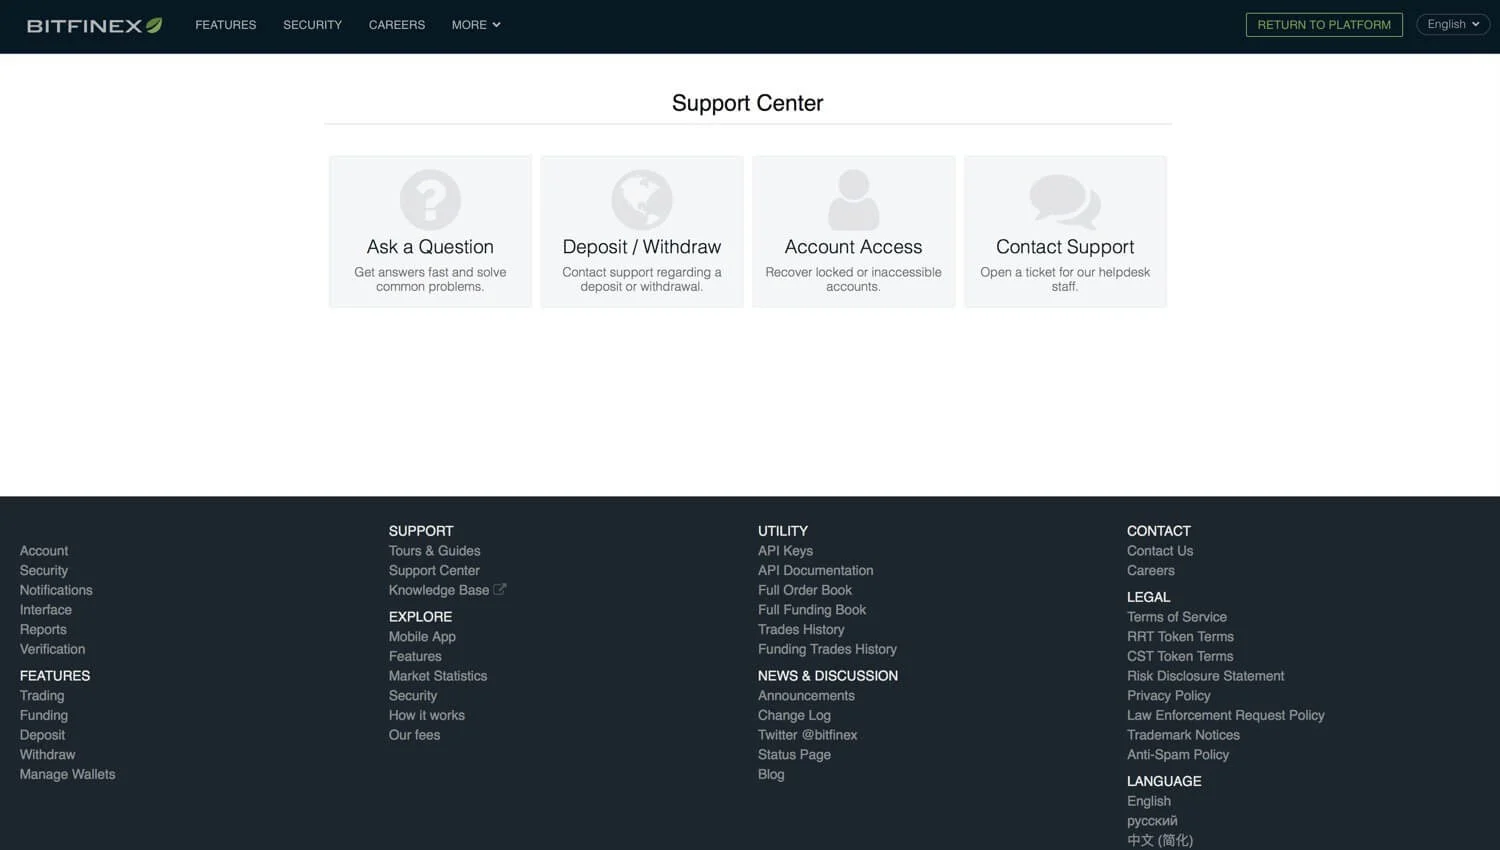Click RETURN TO PLATFORM button
The width and height of the screenshot is (1500, 850).
point(1323,24)
